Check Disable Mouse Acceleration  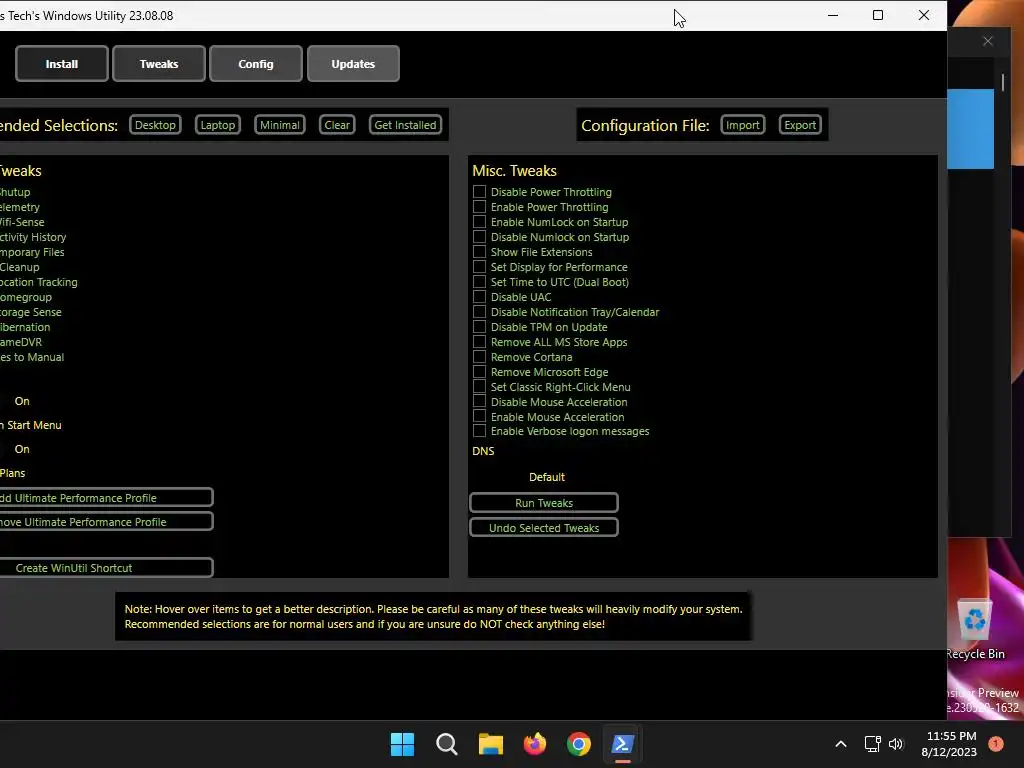[x=479, y=402]
